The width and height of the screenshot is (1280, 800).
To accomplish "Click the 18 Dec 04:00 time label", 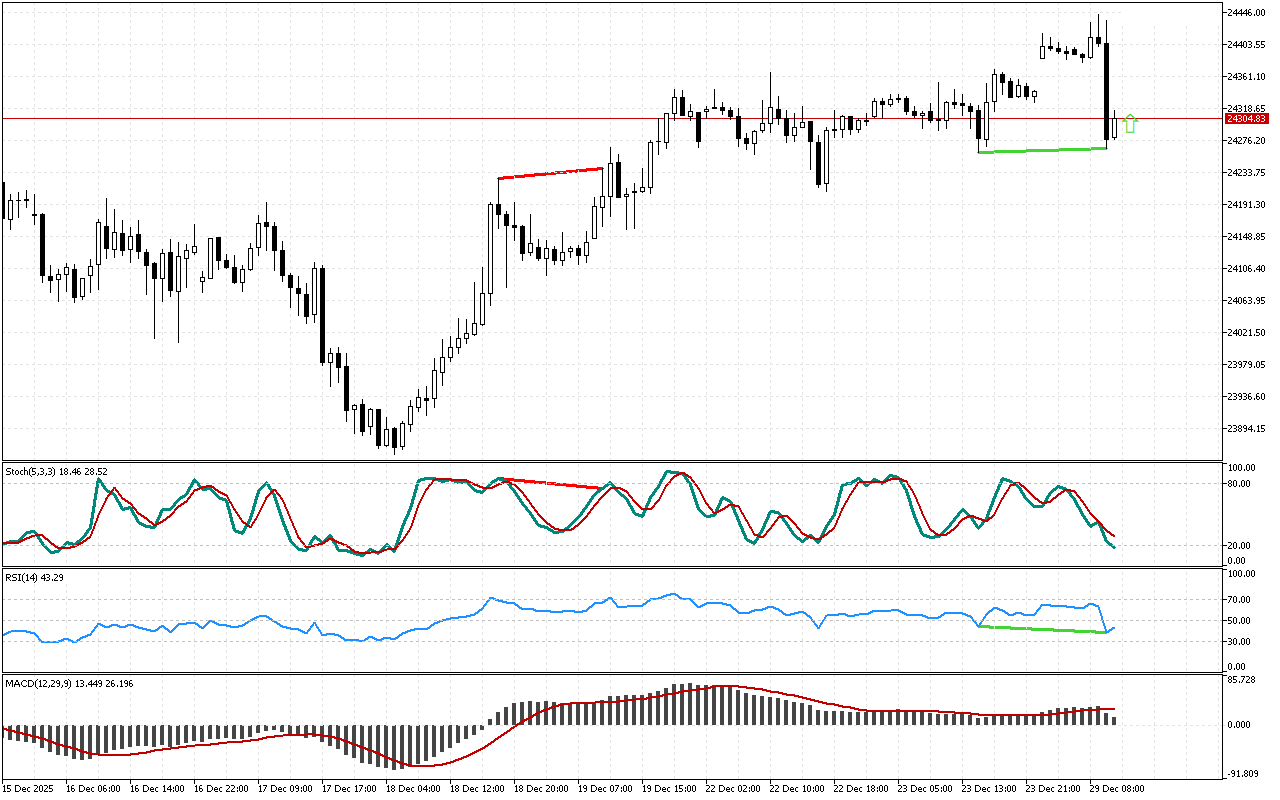I will click(x=414, y=788).
